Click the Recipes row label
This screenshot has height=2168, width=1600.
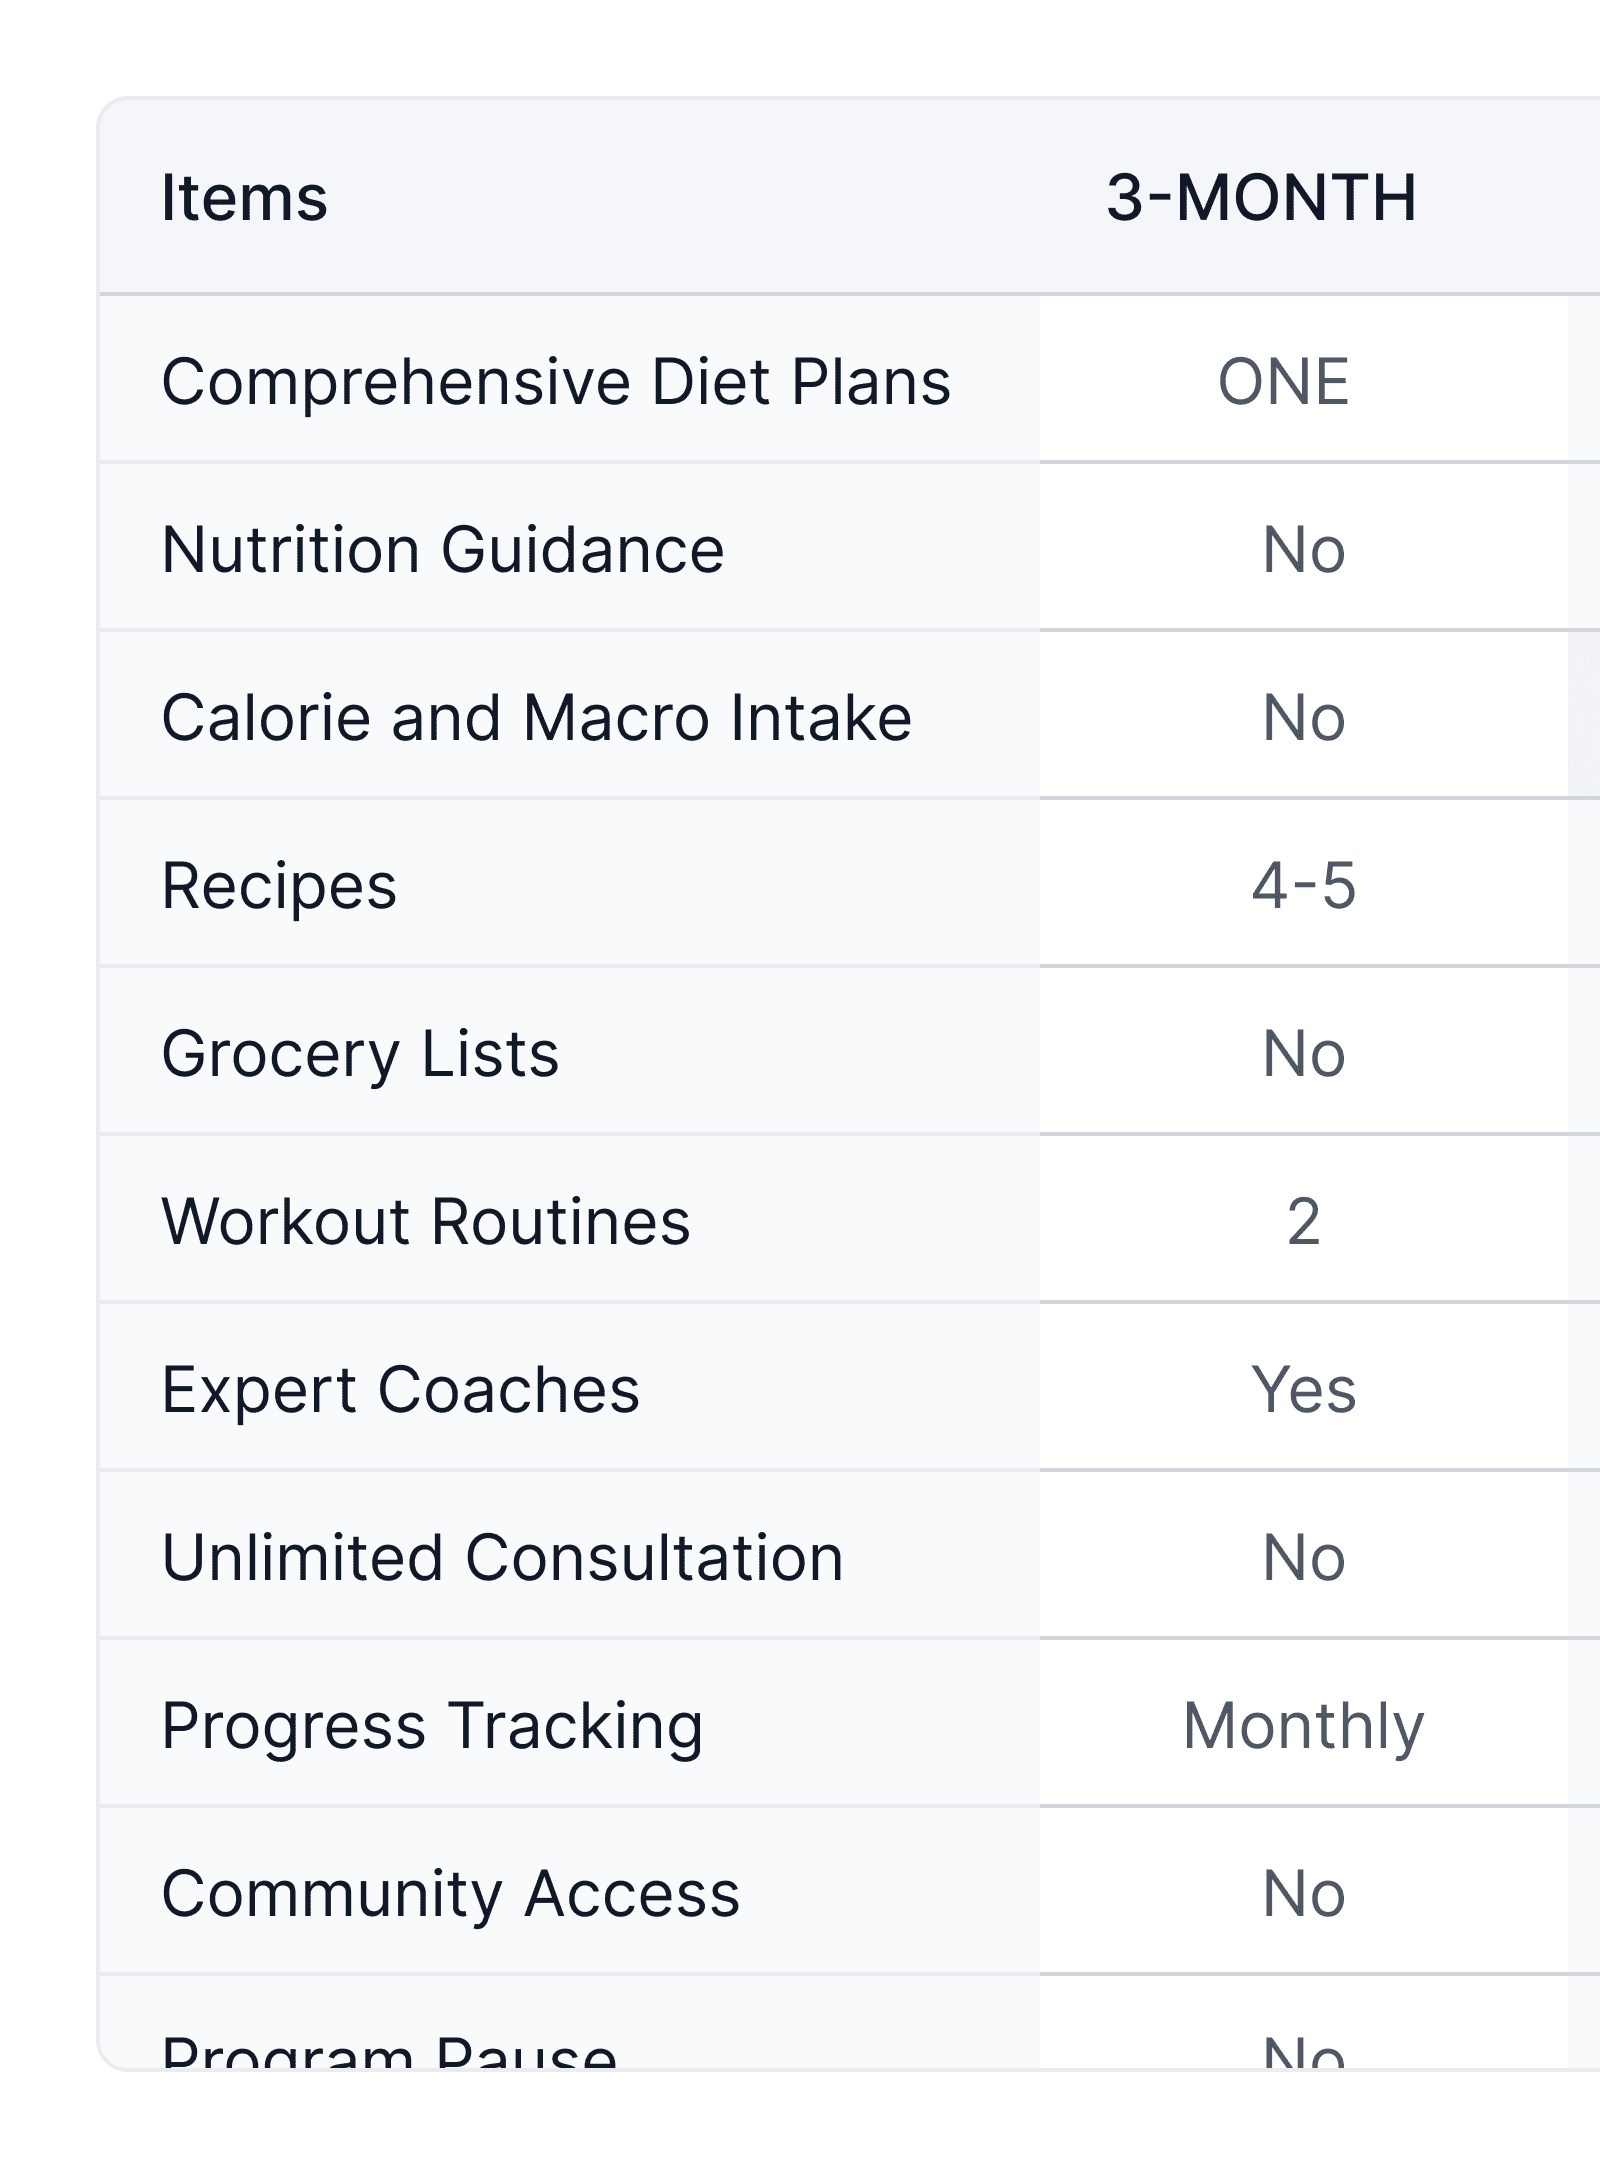point(279,886)
